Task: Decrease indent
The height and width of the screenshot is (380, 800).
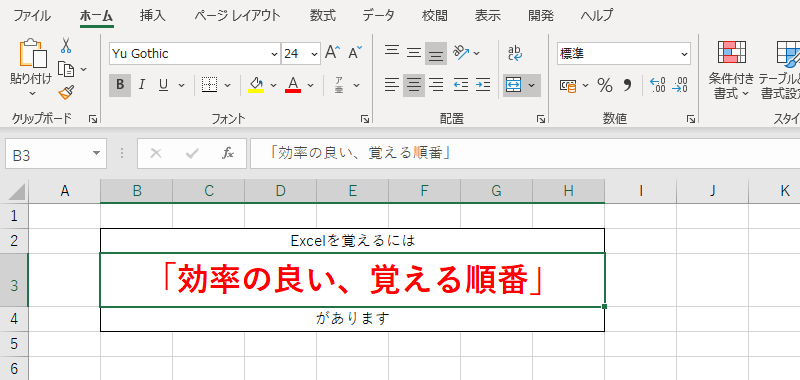Action: tap(461, 85)
